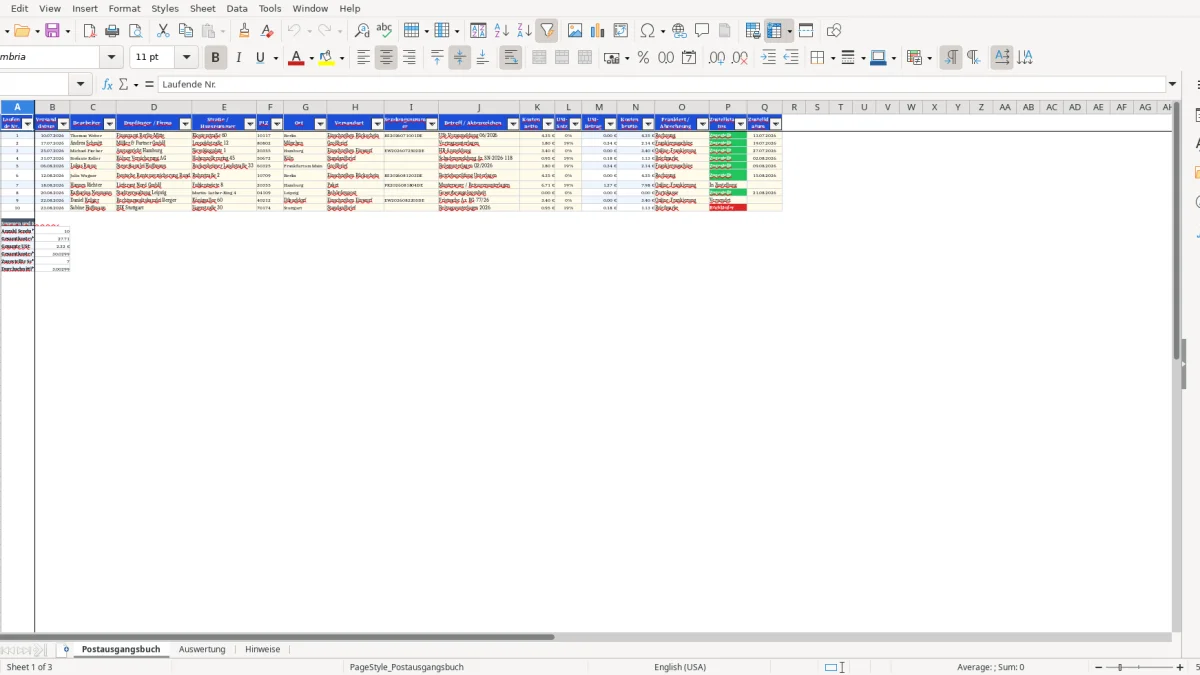Image resolution: width=1200 pixels, height=675 pixels.
Task: Run the Spelling check
Action: [x=384, y=31]
